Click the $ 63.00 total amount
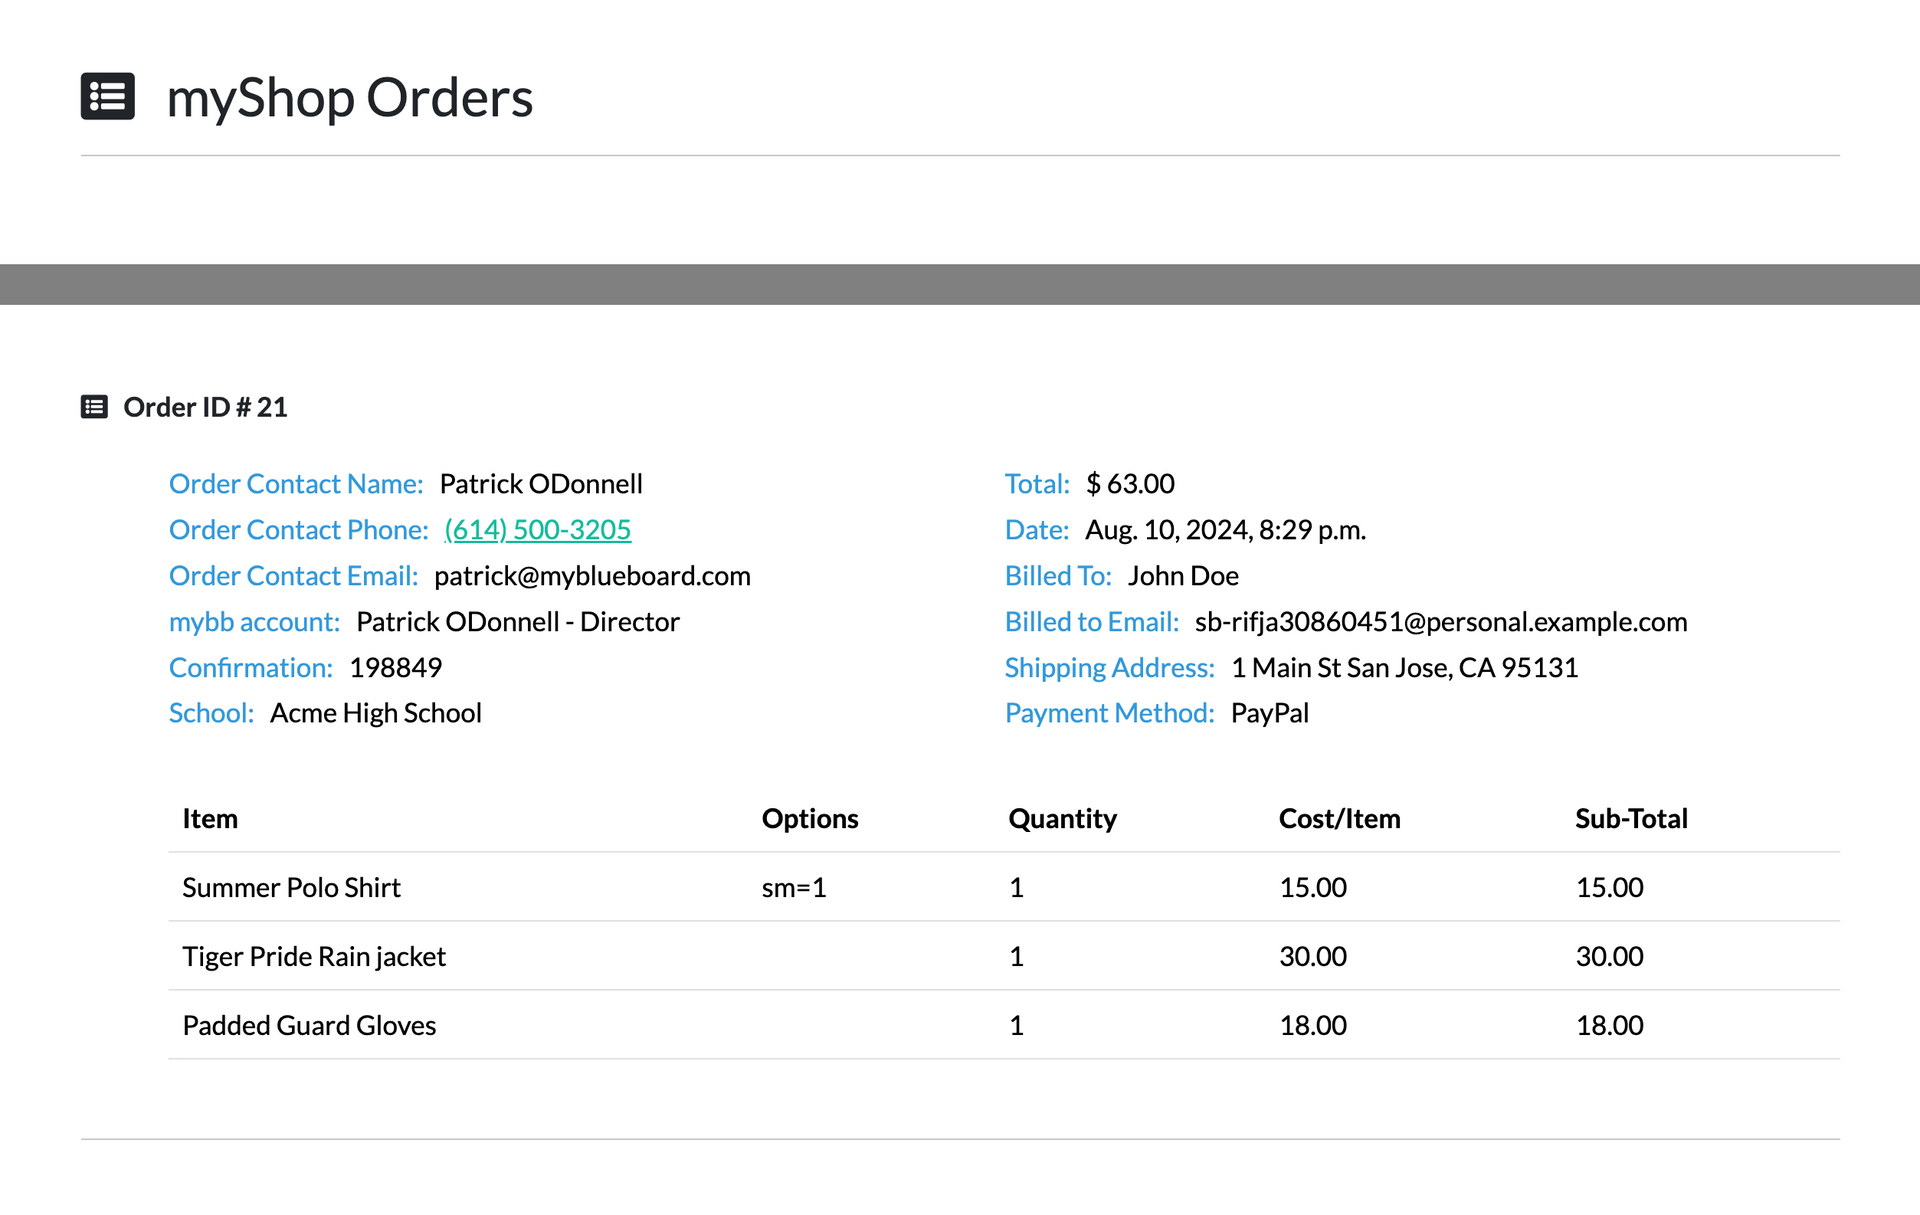The image size is (1920, 1215). (1130, 484)
